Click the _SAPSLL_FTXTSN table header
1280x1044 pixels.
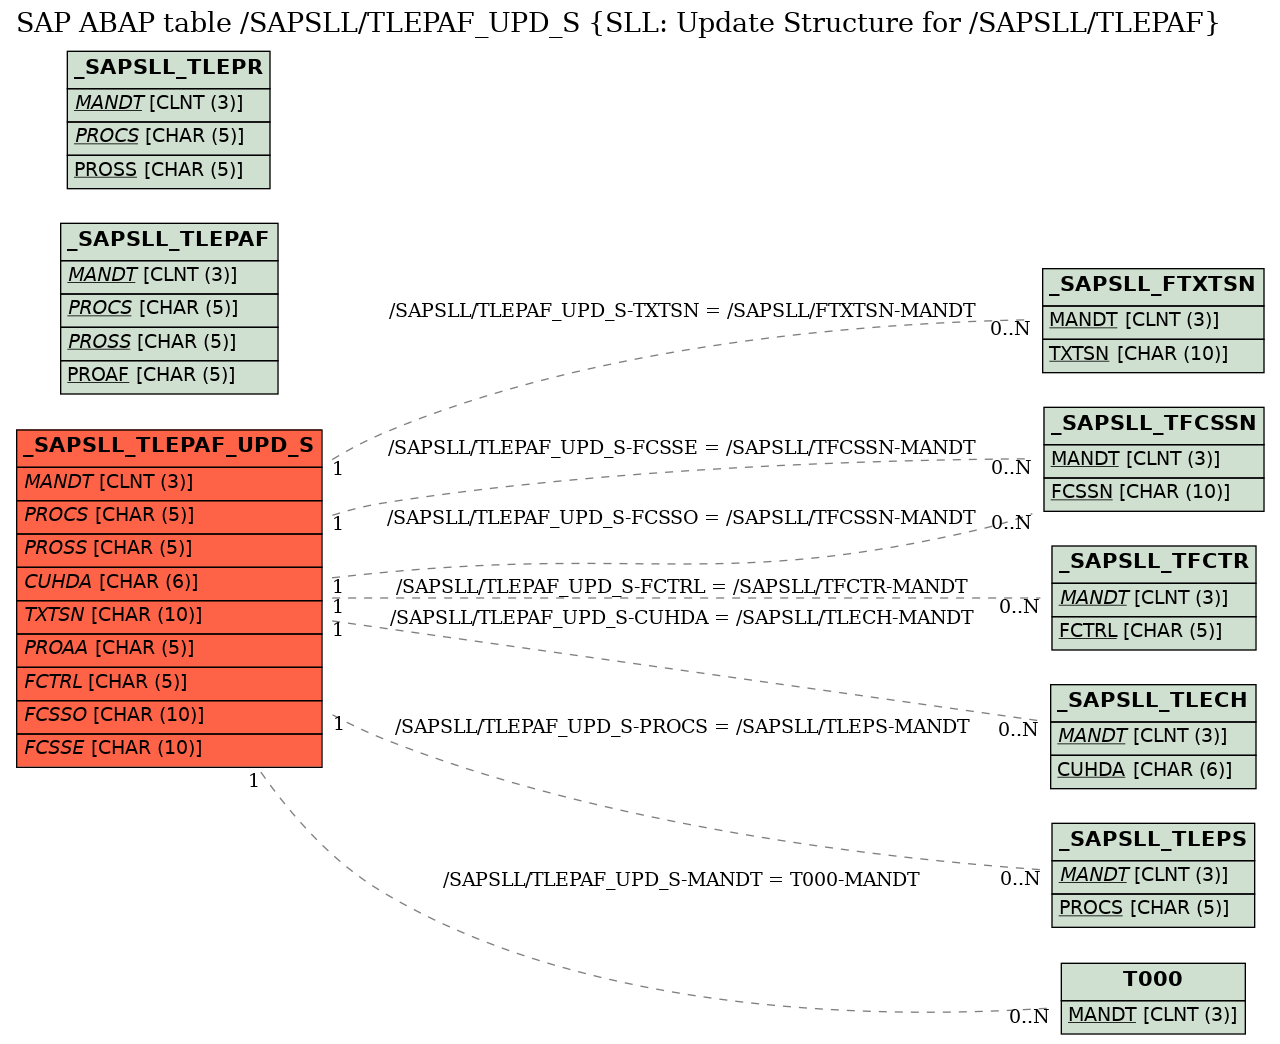(1153, 286)
